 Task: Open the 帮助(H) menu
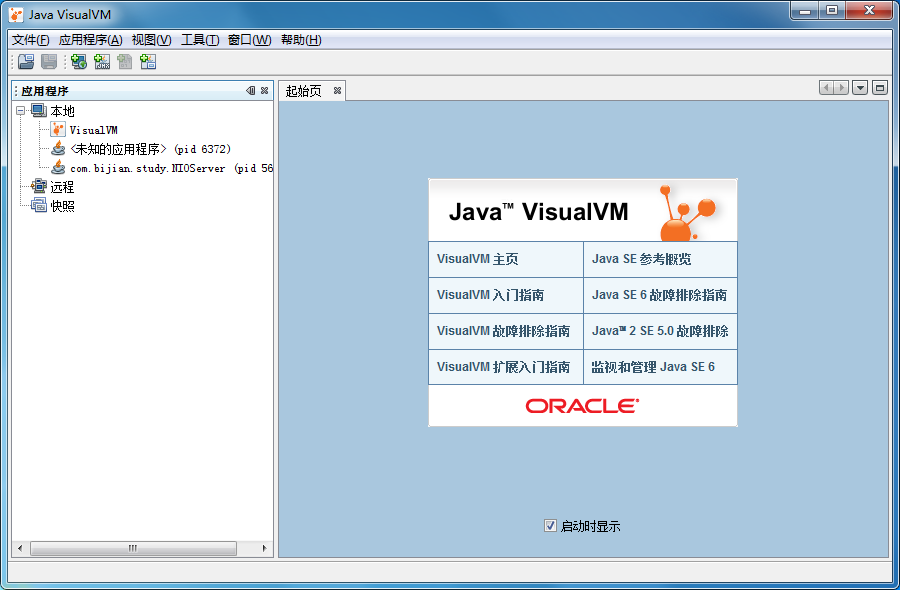(x=301, y=40)
